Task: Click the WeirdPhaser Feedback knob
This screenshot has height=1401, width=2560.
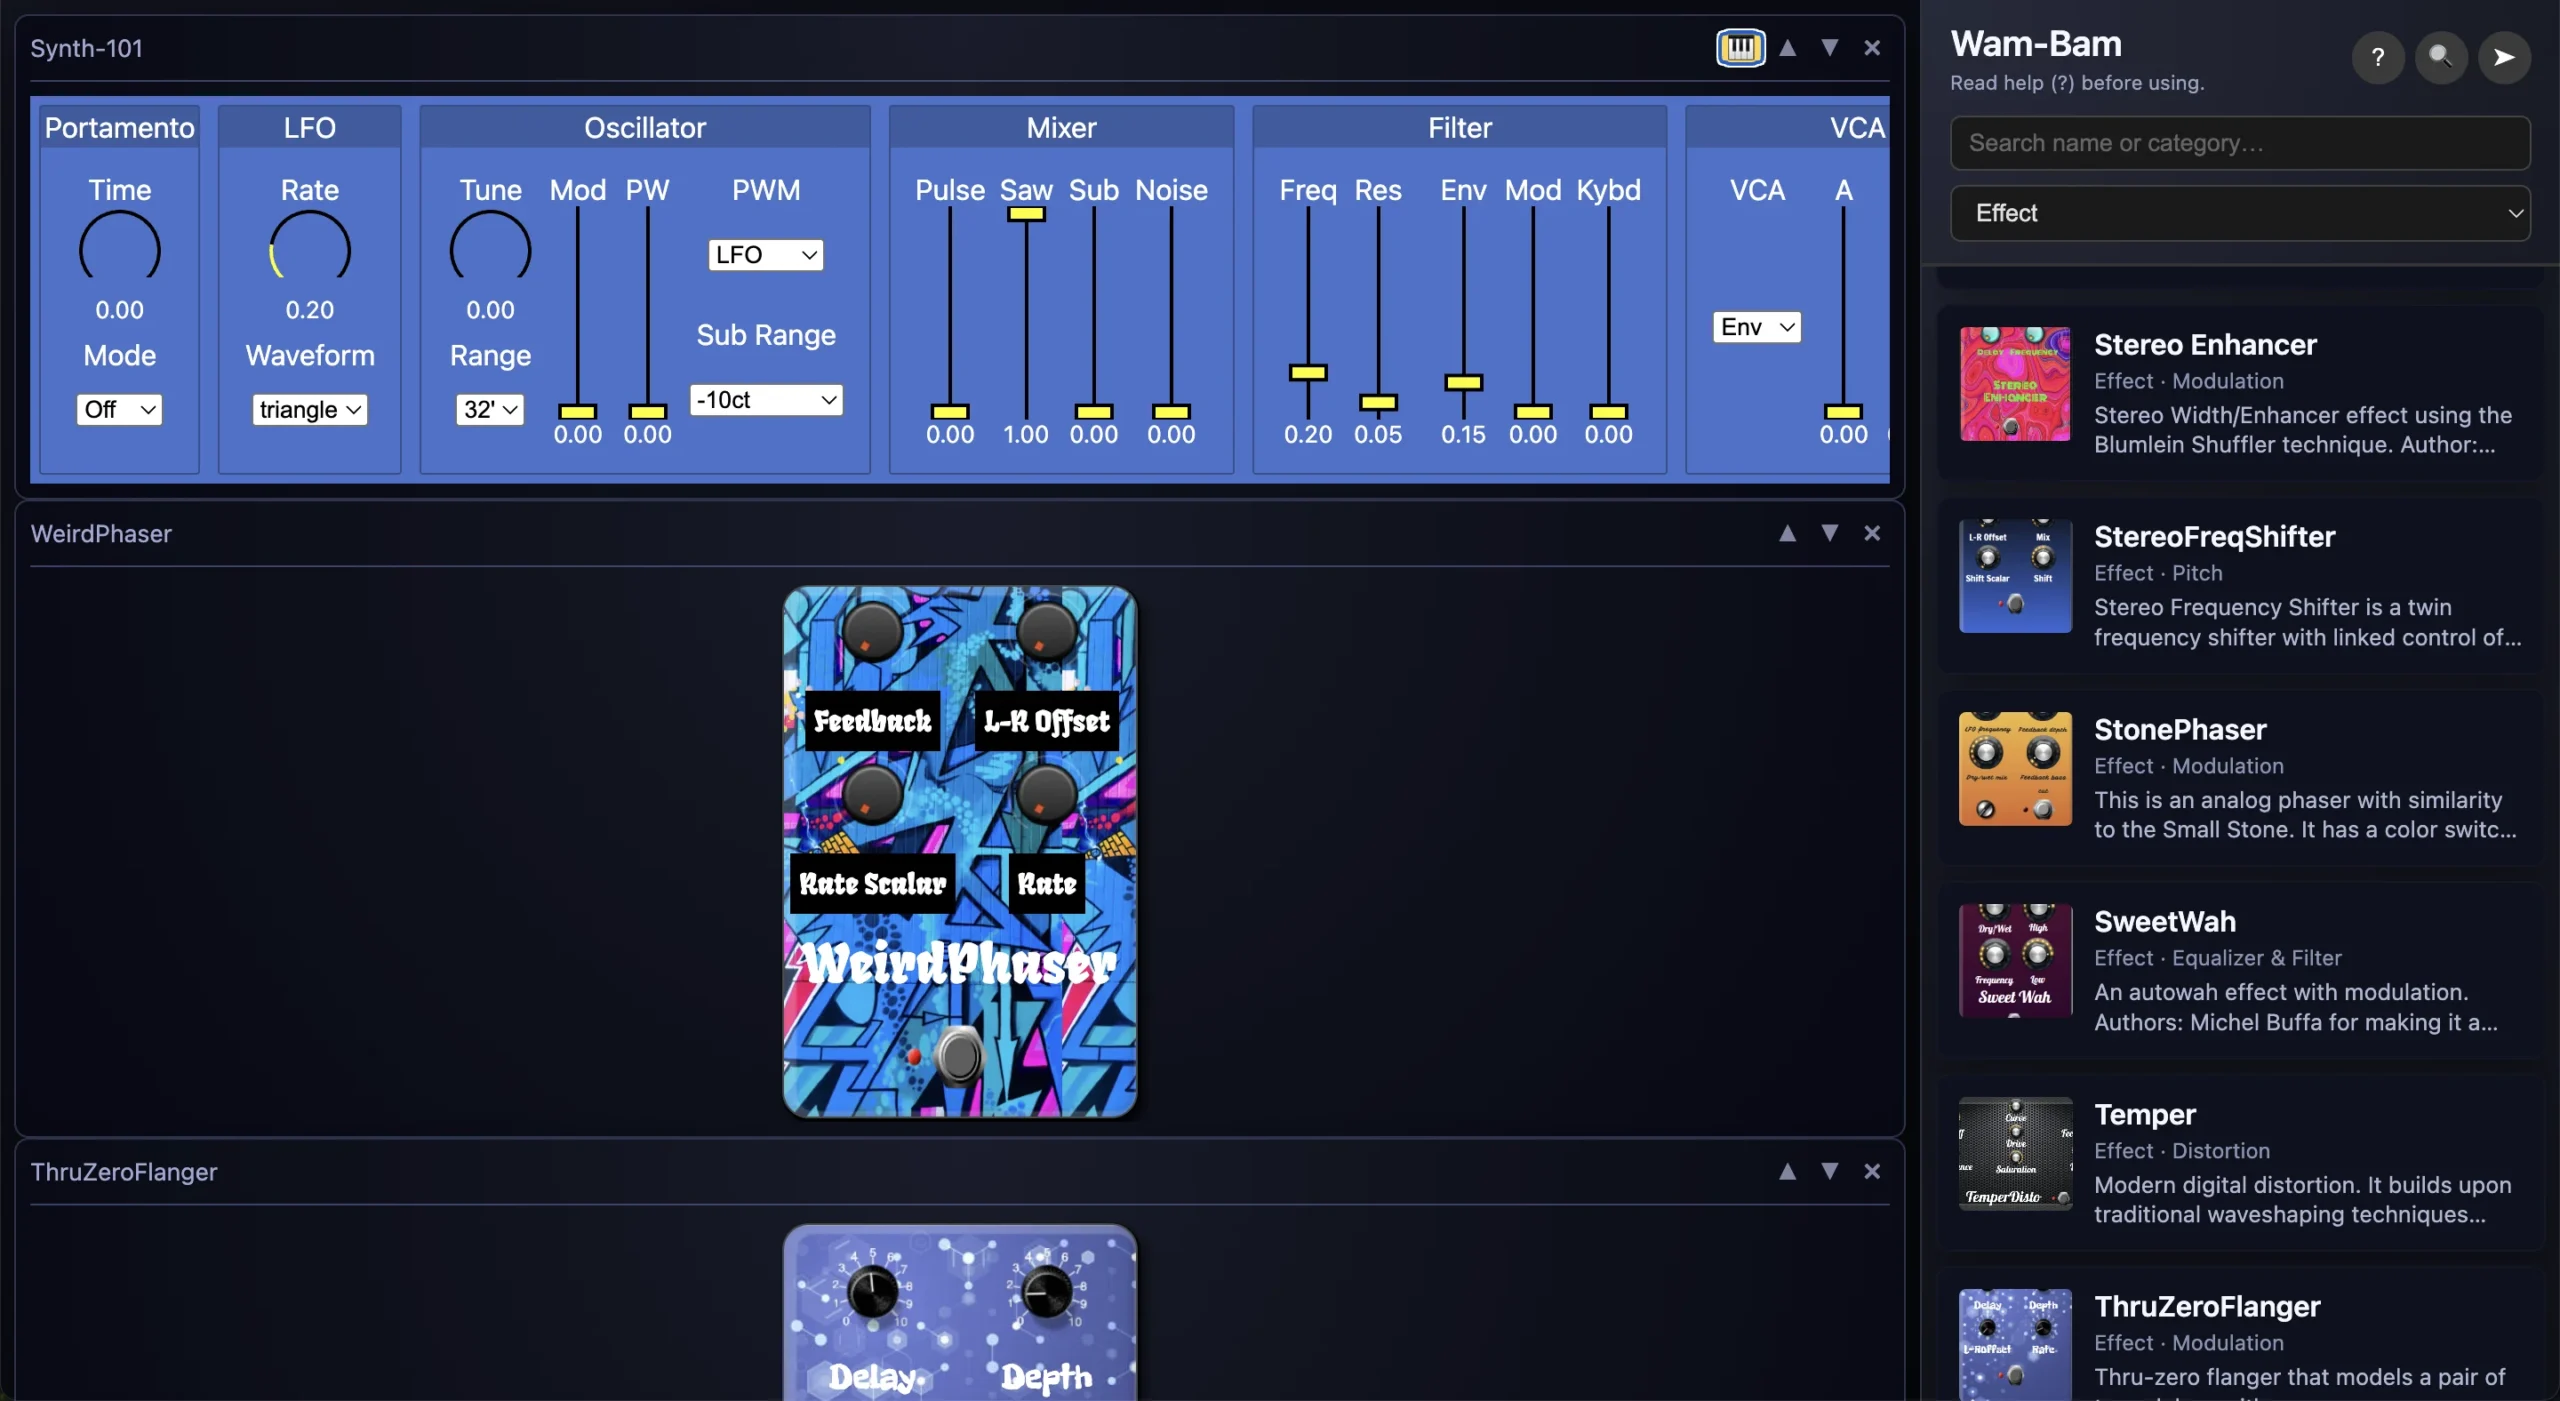Action: point(872,632)
